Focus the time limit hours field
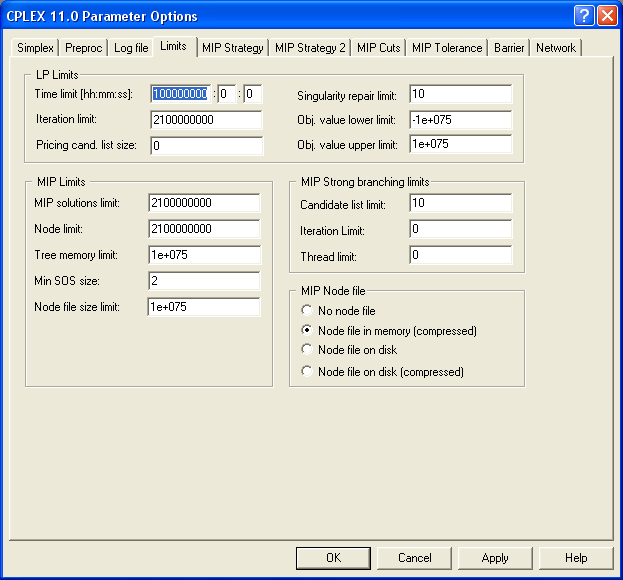This screenshot has height=580, width=623. 180,94
